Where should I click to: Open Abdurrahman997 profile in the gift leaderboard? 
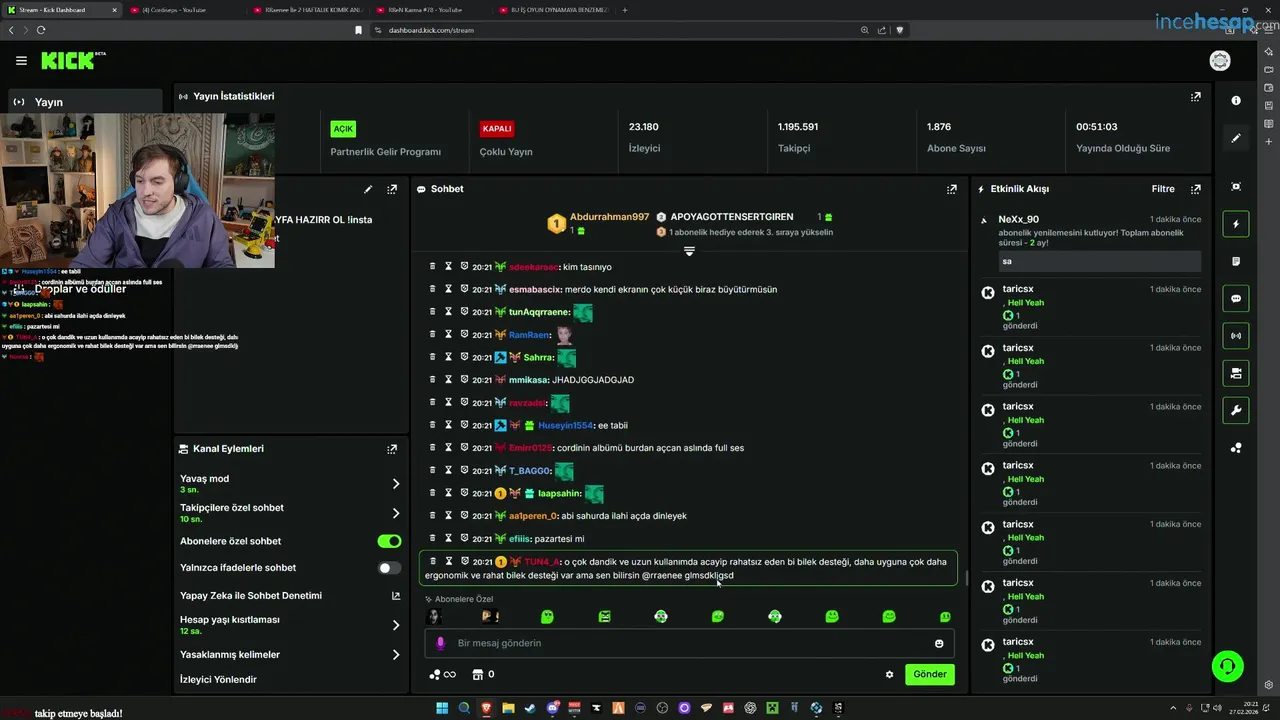point(609,217)
